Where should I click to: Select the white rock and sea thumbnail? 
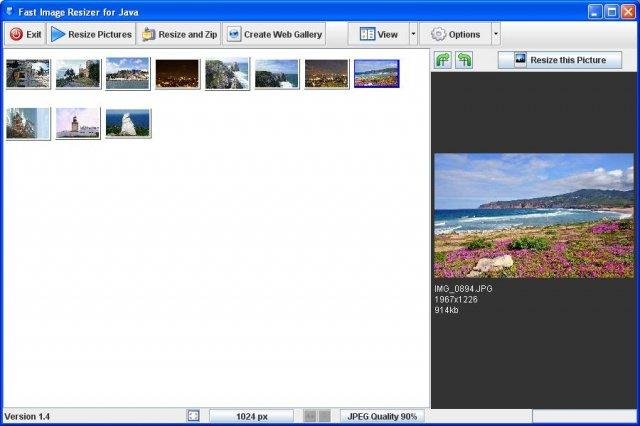(x=128, y=123)
